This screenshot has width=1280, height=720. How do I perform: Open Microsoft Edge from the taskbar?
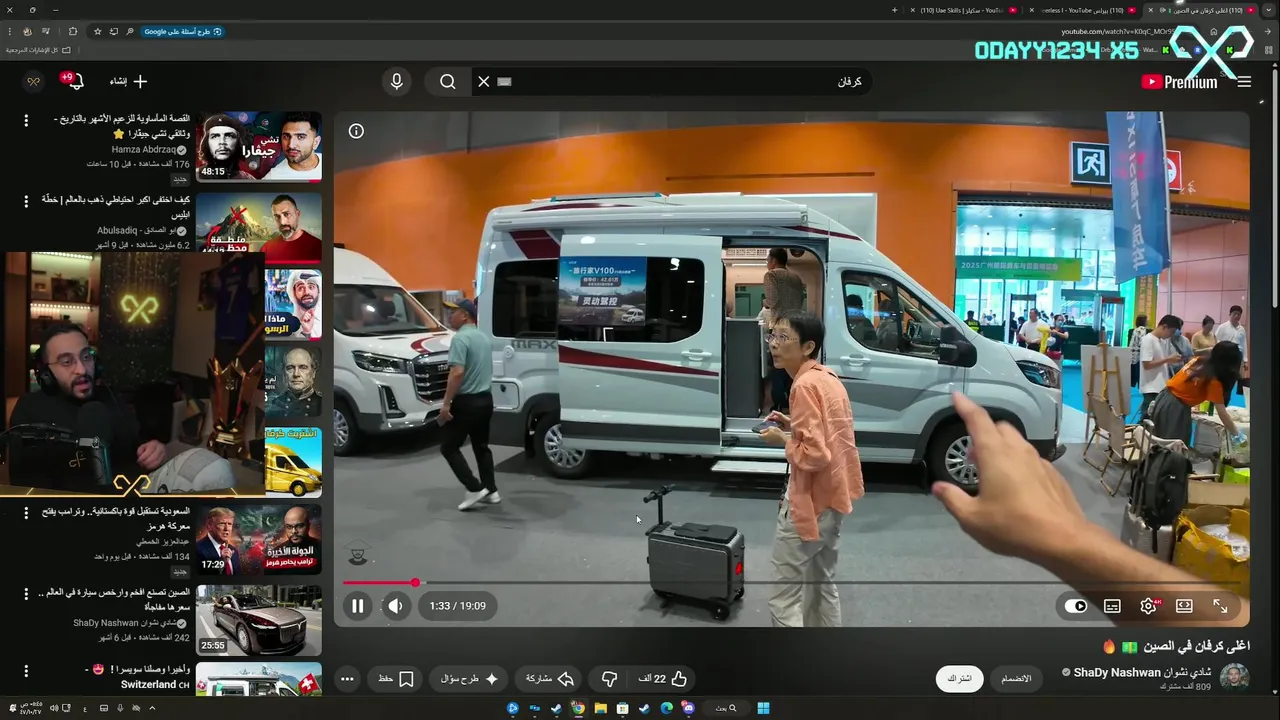(666, 708)
